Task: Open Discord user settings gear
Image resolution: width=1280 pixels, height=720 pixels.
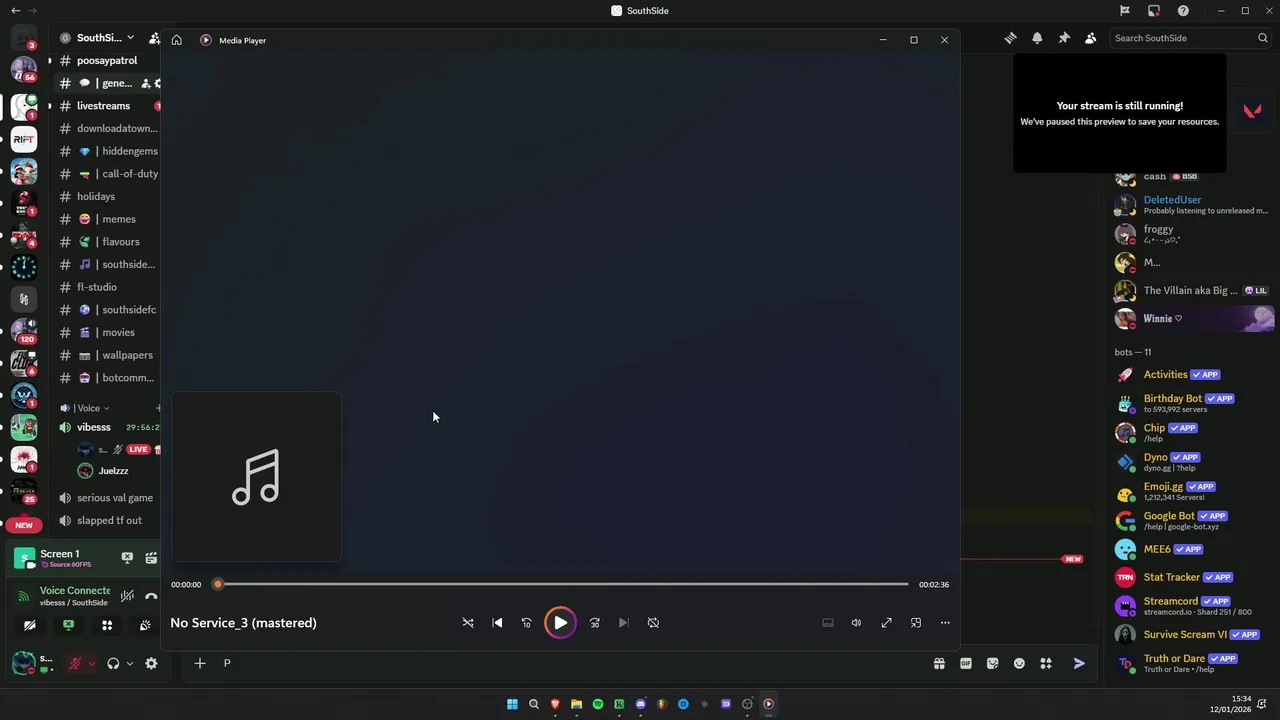Action: point(151,663)
